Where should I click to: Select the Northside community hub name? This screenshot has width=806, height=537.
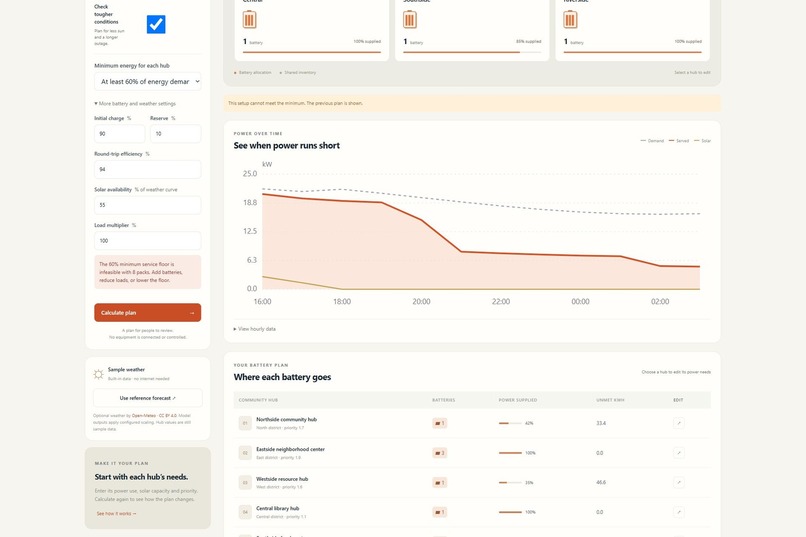pos(286,419)
